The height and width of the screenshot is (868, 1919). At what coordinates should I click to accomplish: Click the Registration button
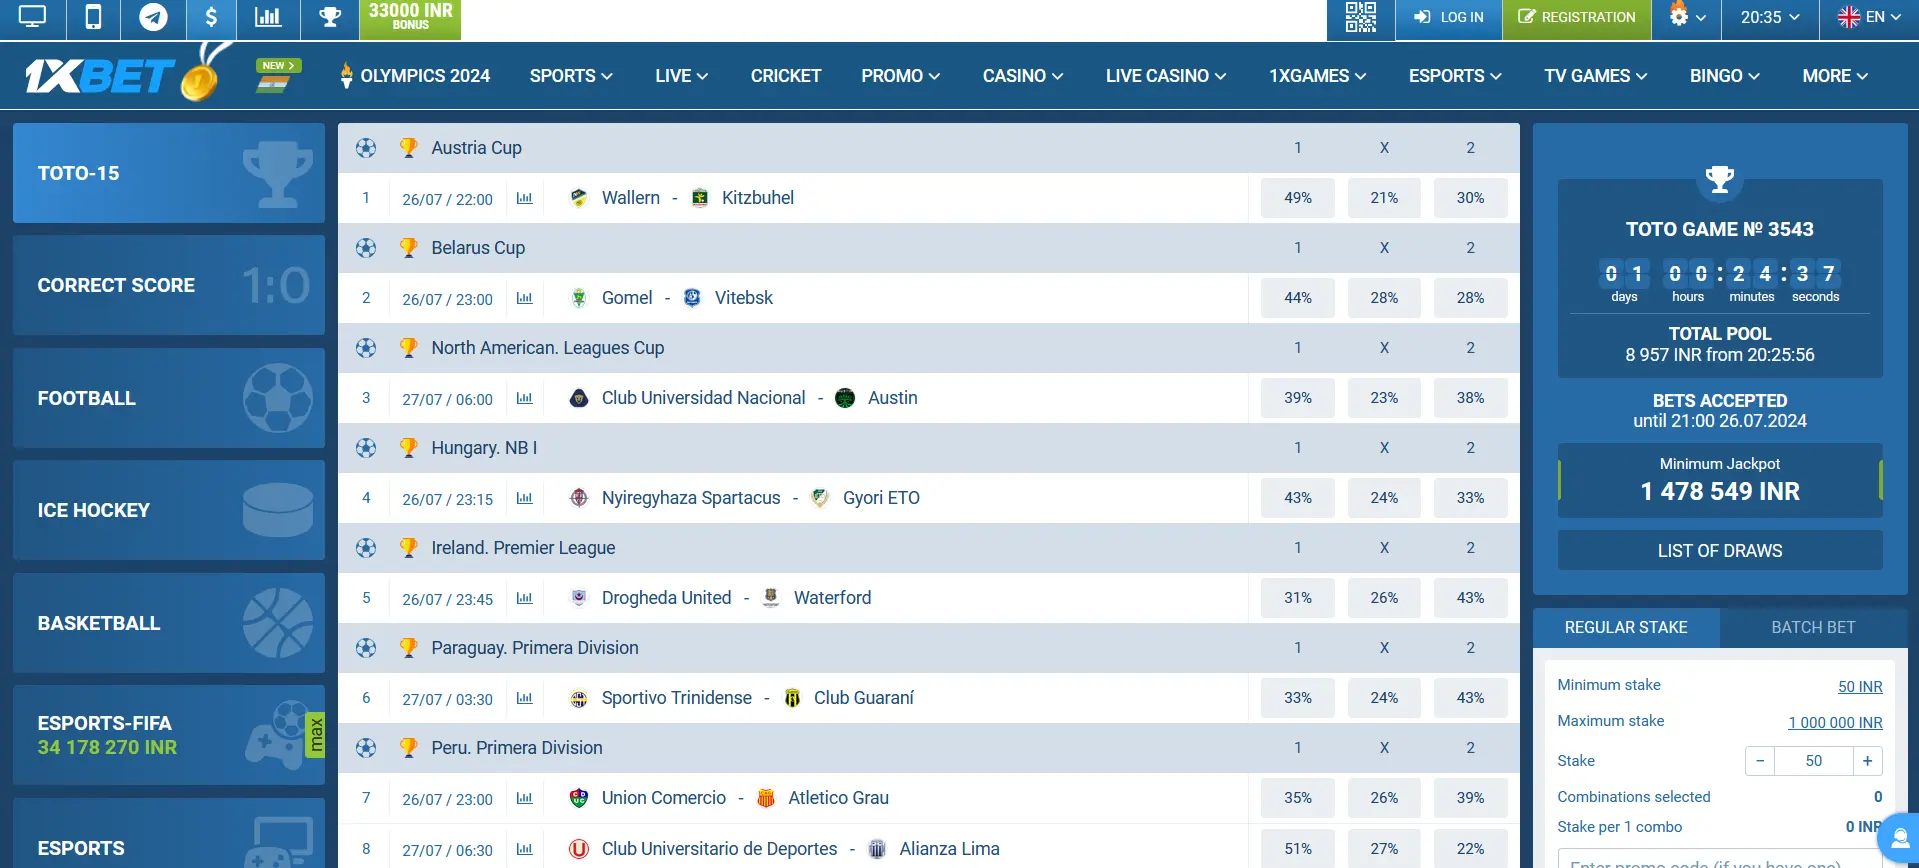[x=1576, y=17]
